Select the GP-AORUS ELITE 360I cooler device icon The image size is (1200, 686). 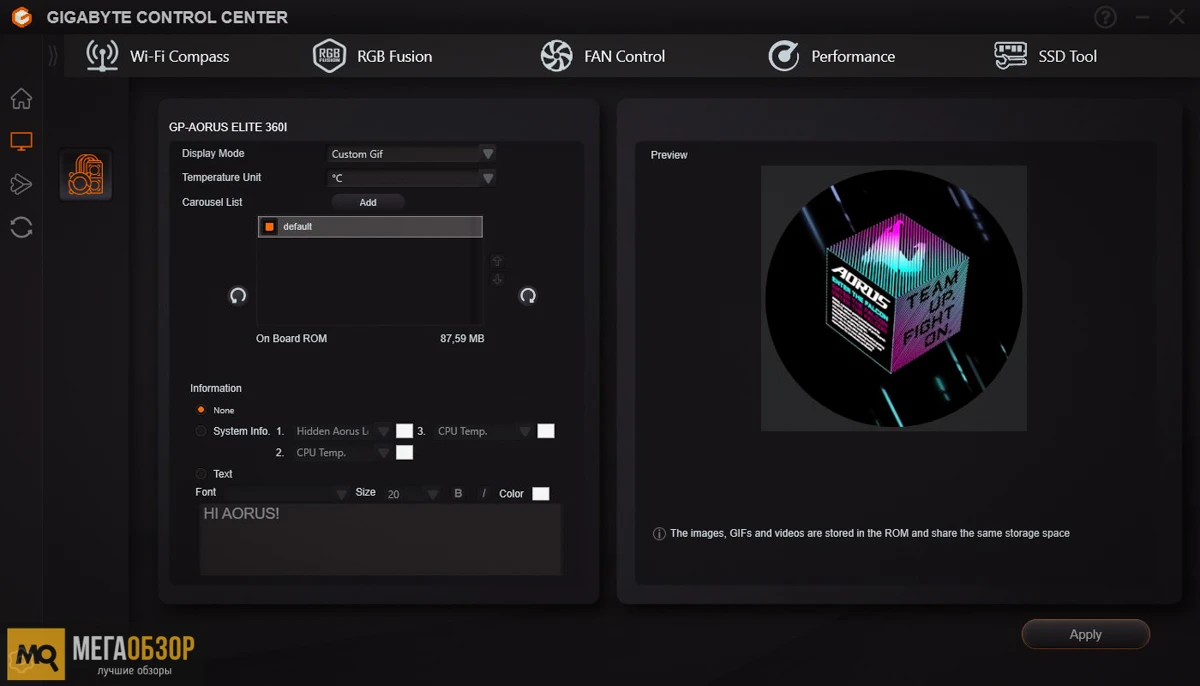[86, 174]
